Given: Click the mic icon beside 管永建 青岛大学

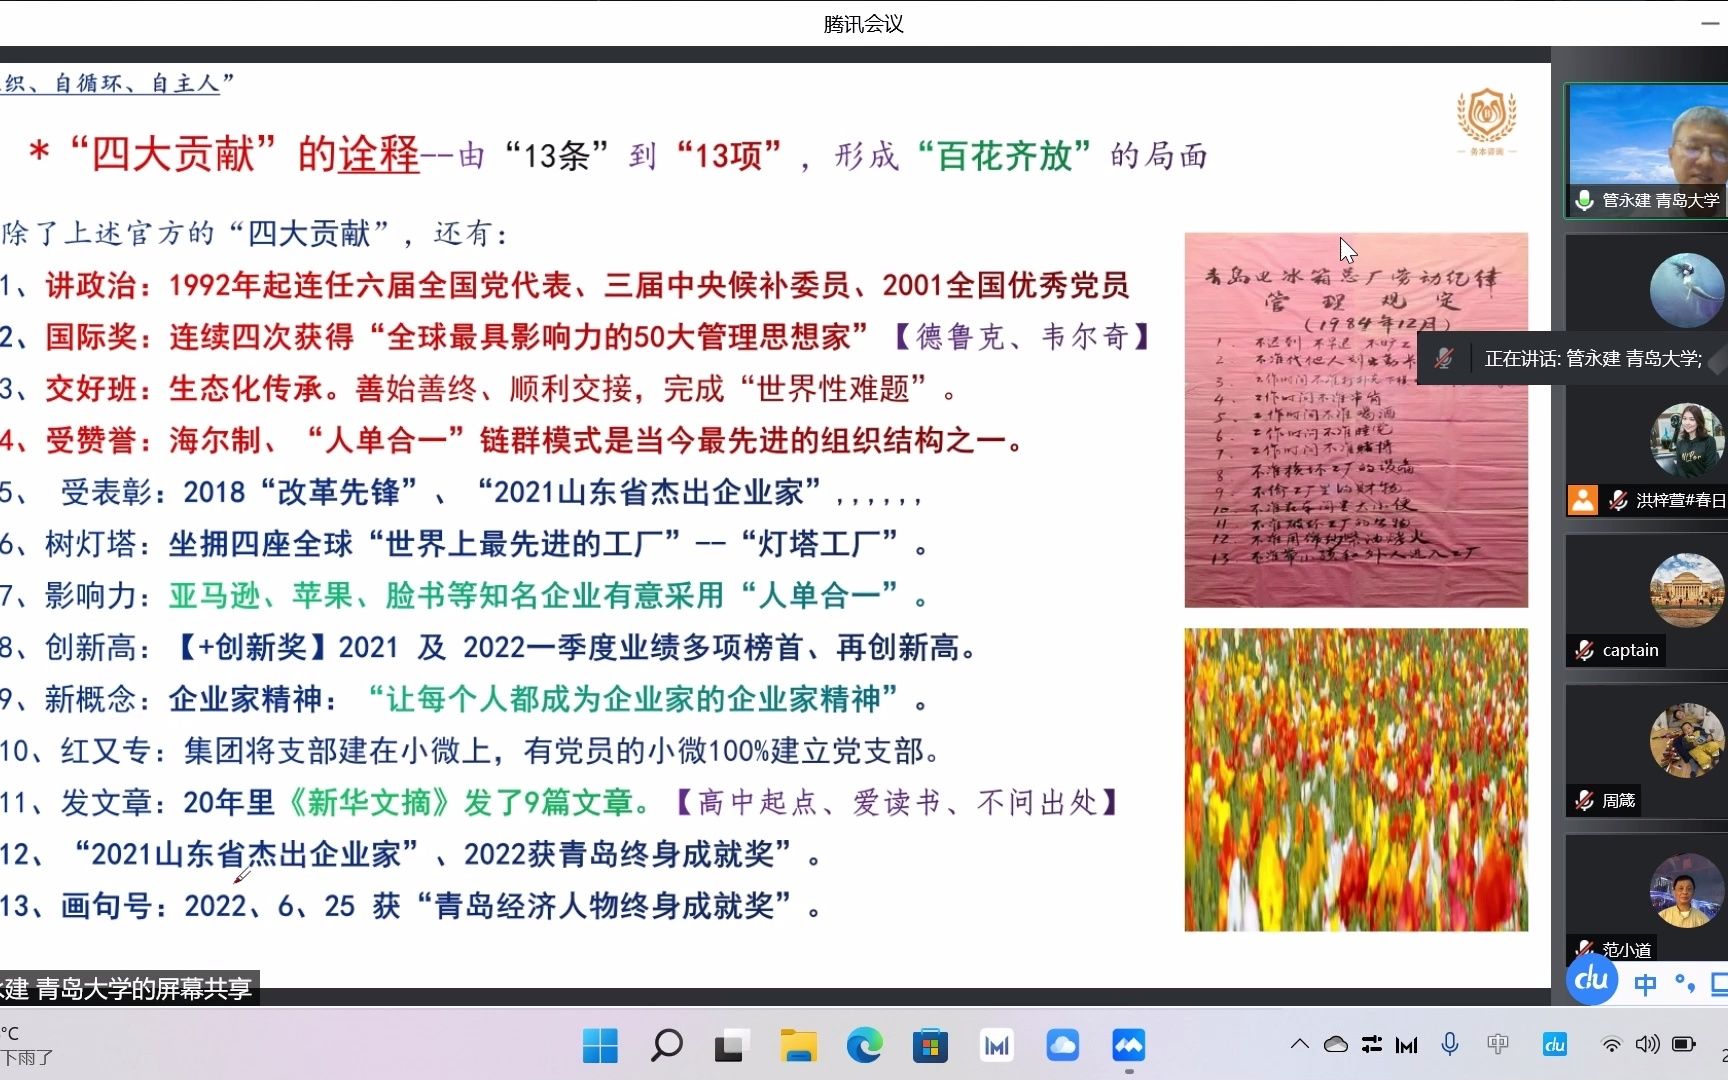Looking at the screenshot, I should click(1584, 200).
